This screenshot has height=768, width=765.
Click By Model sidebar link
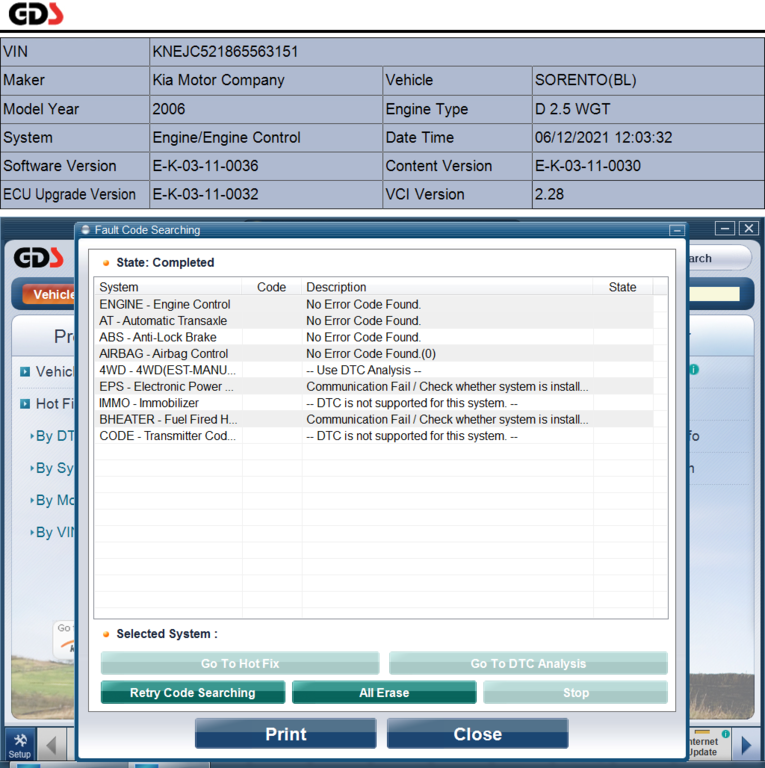(x=52, y=500)
